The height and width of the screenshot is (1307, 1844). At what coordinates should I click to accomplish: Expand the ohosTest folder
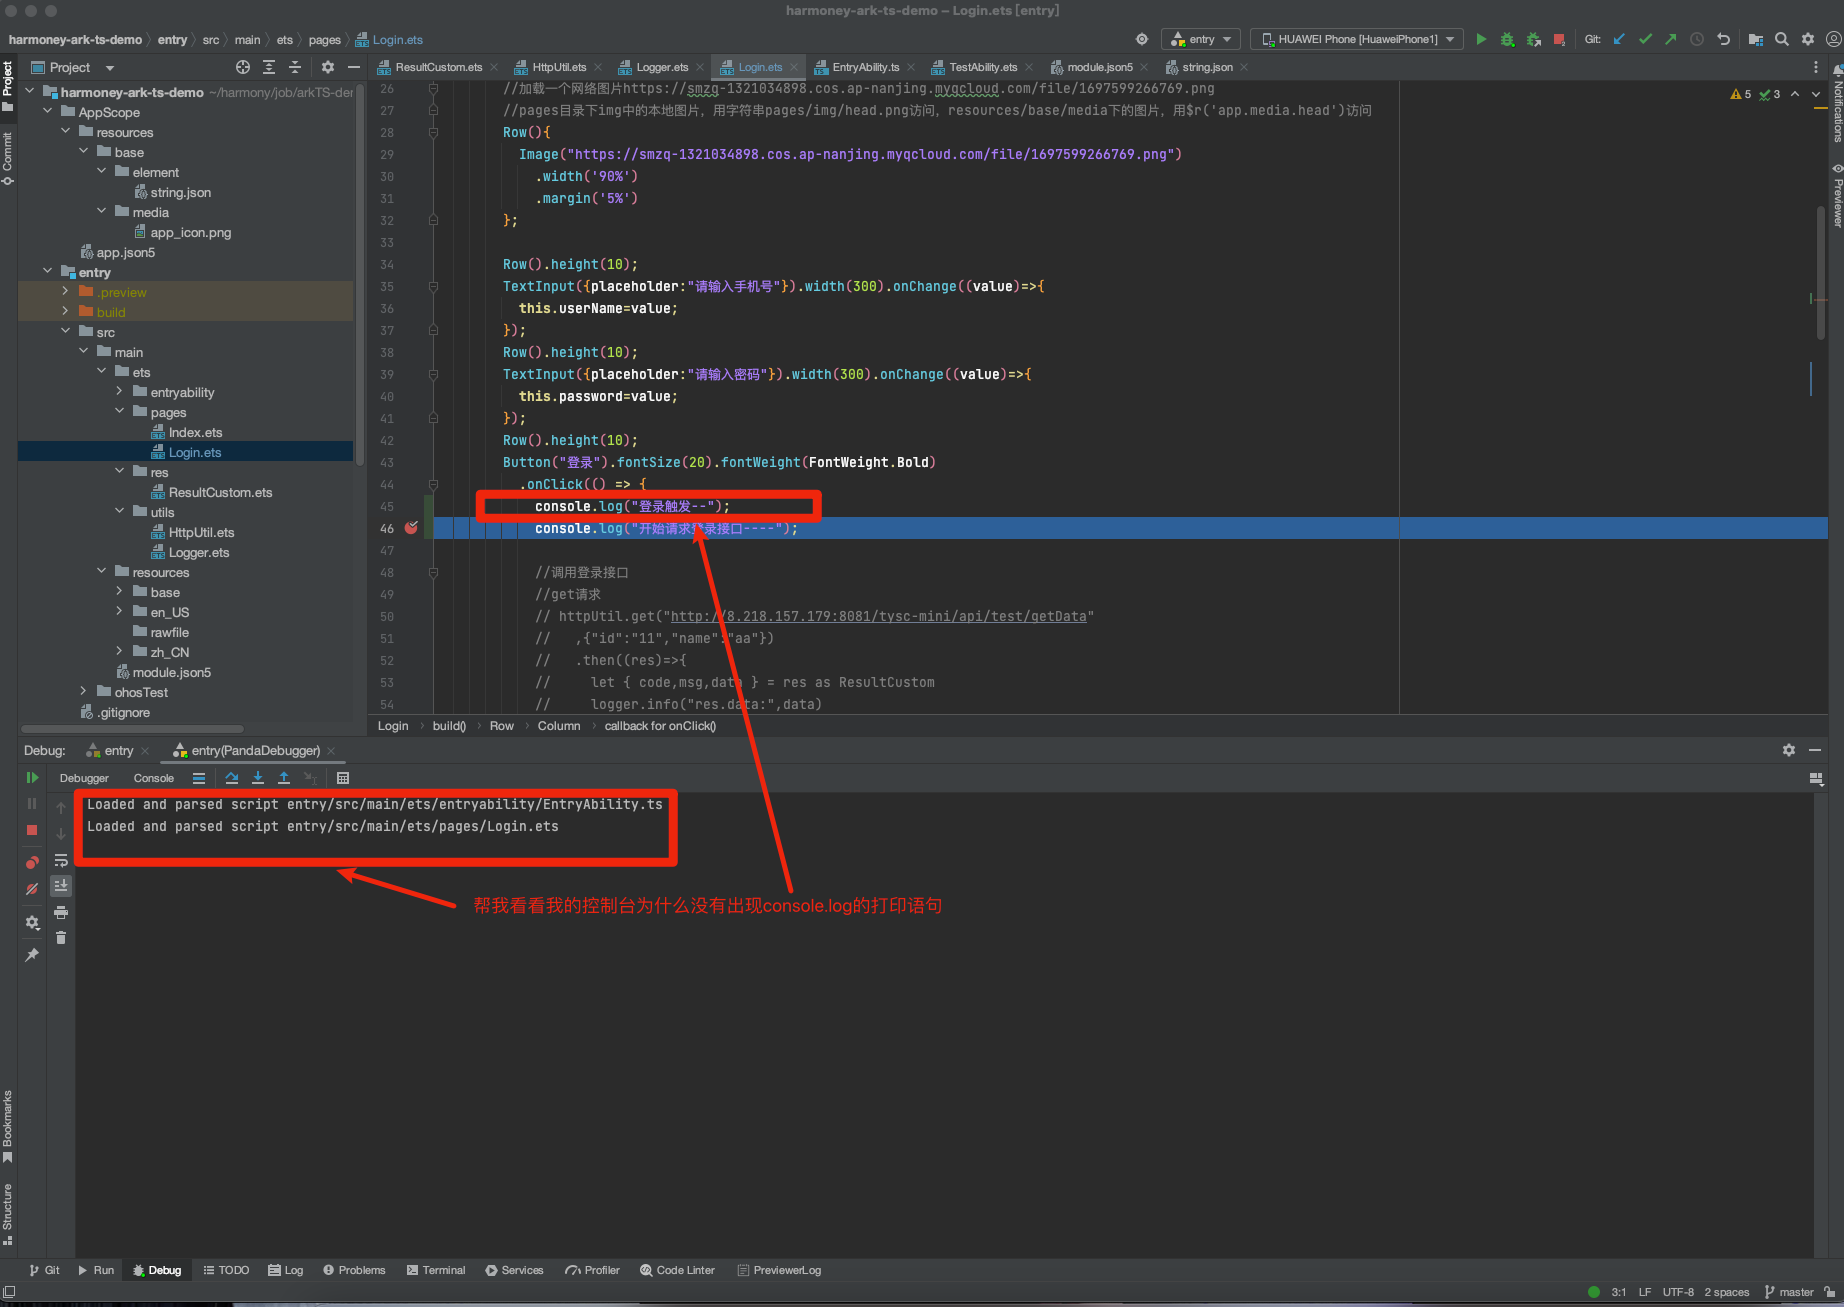[83, 692]
